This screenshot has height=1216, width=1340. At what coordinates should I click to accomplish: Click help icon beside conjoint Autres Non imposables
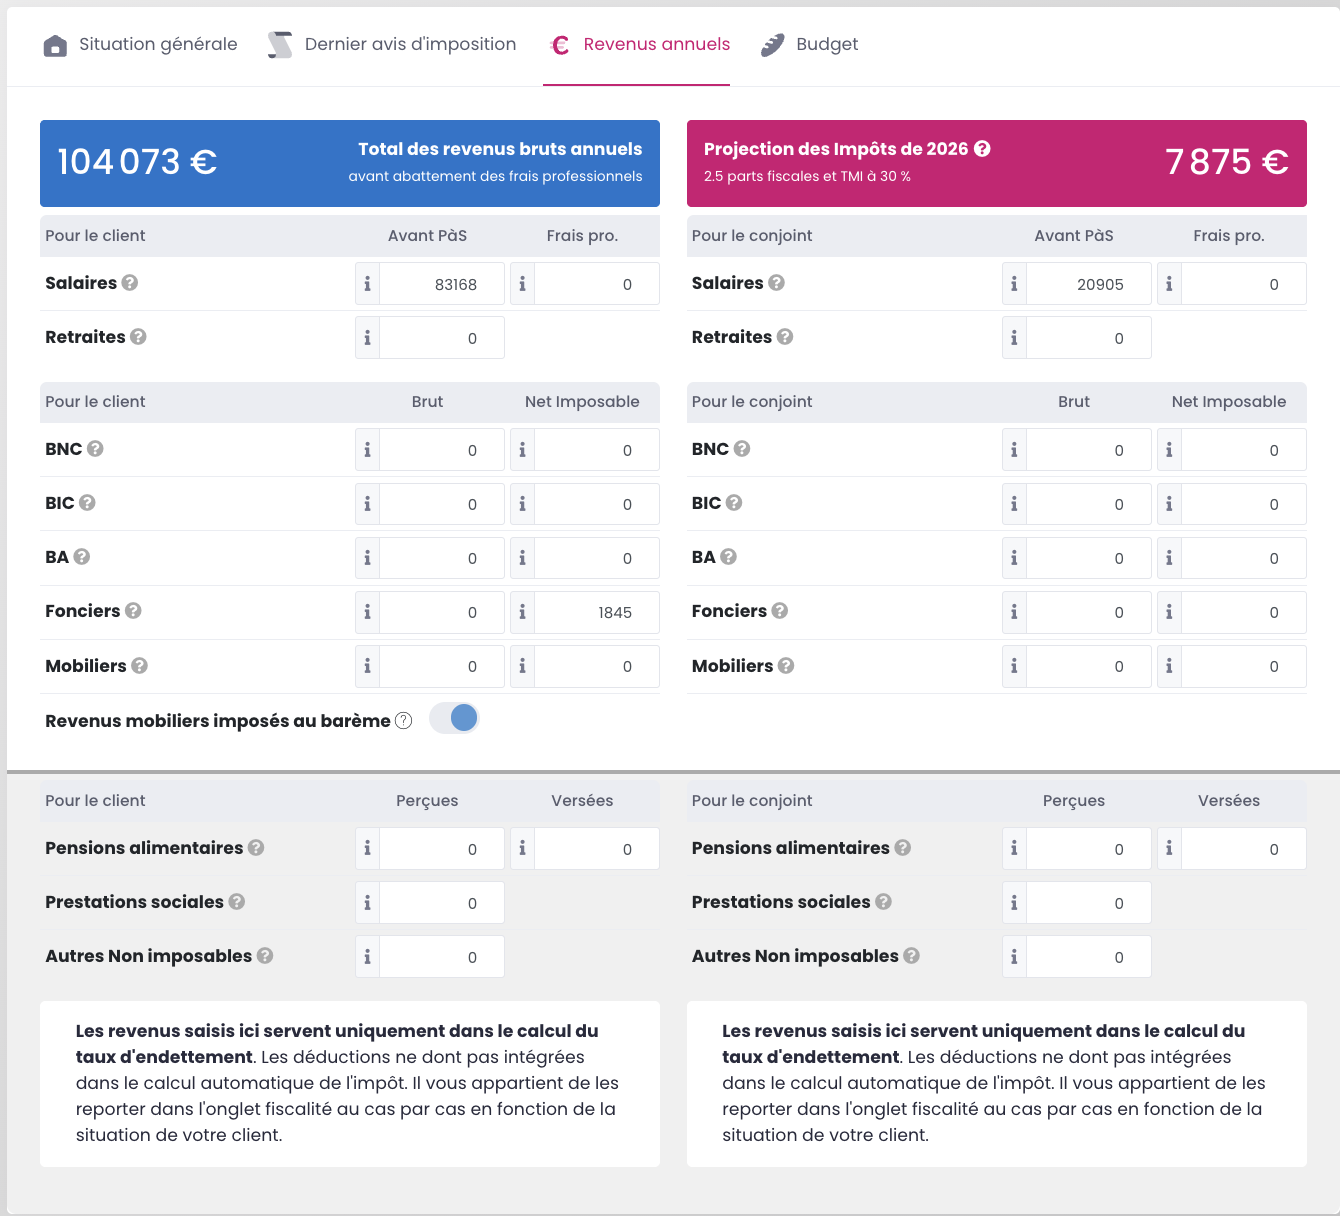pyautogui.click(x=911, y=956)
